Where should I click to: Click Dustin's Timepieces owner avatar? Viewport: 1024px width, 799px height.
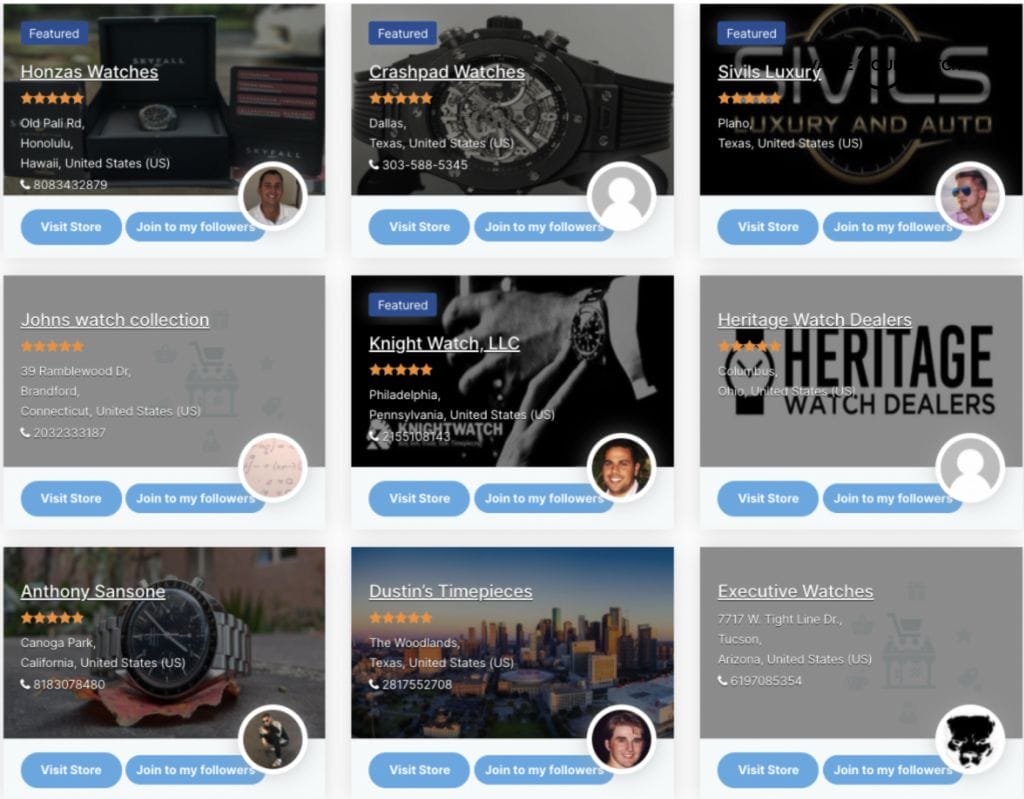pos(621,739)
